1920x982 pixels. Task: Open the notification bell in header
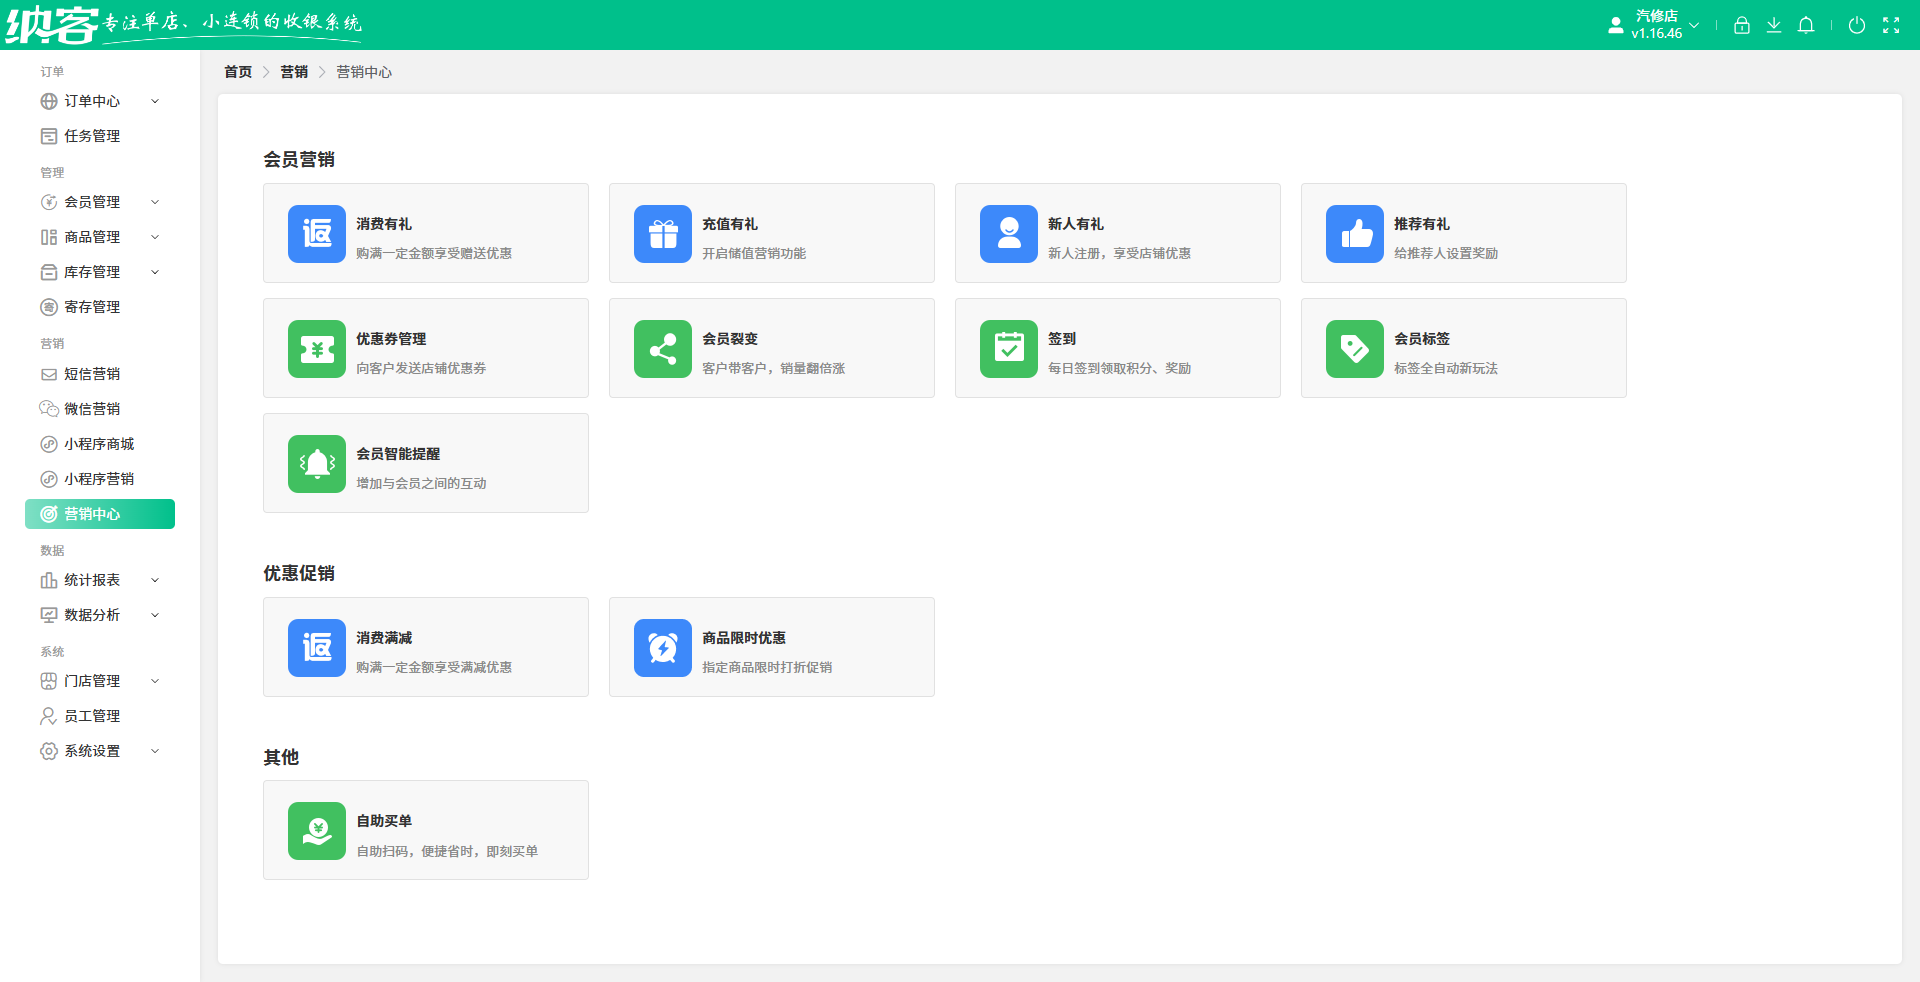(1806, 25)
